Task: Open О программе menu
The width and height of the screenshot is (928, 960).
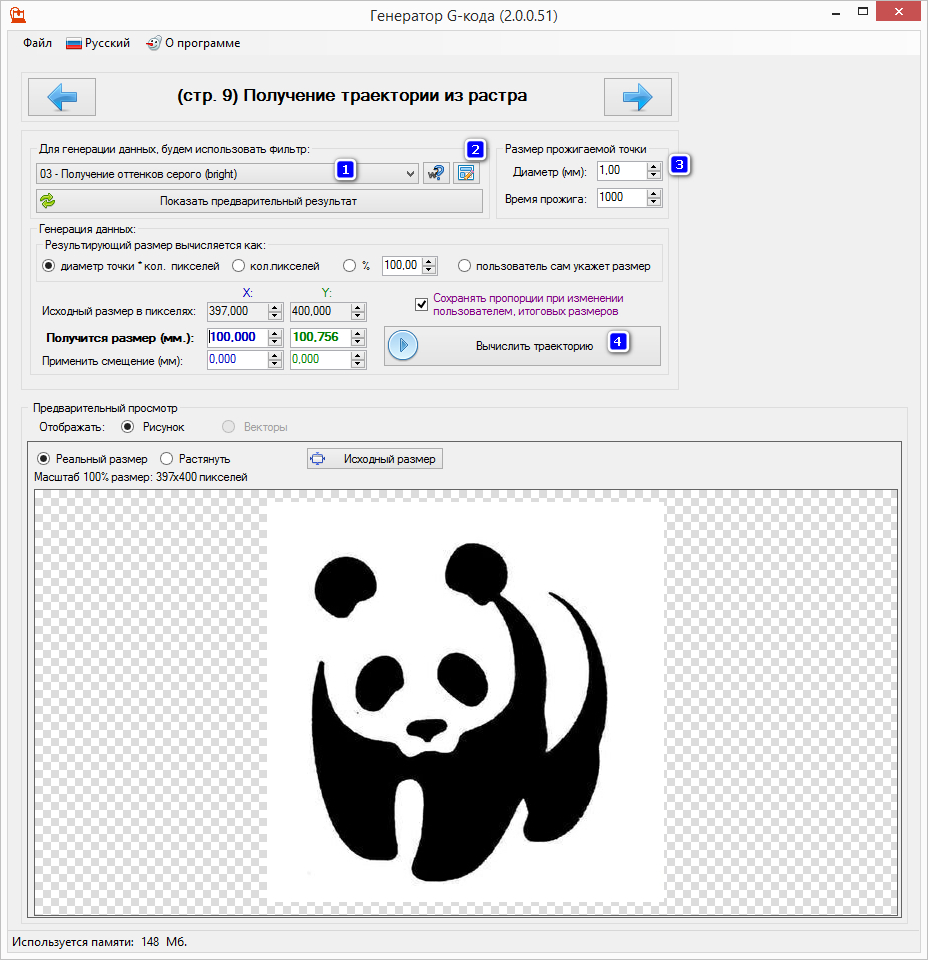Action: tap(193, 43)
